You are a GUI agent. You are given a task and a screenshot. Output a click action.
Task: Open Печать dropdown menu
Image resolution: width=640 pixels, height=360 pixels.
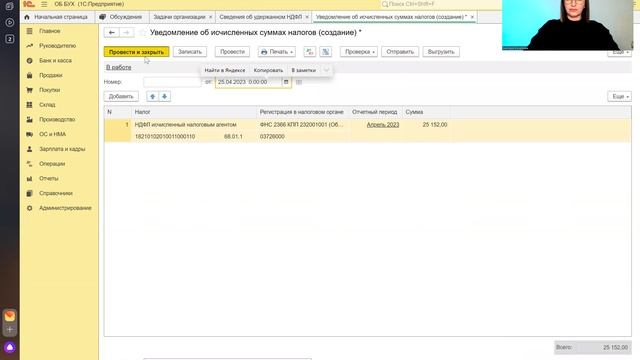(x=277, y=52)
